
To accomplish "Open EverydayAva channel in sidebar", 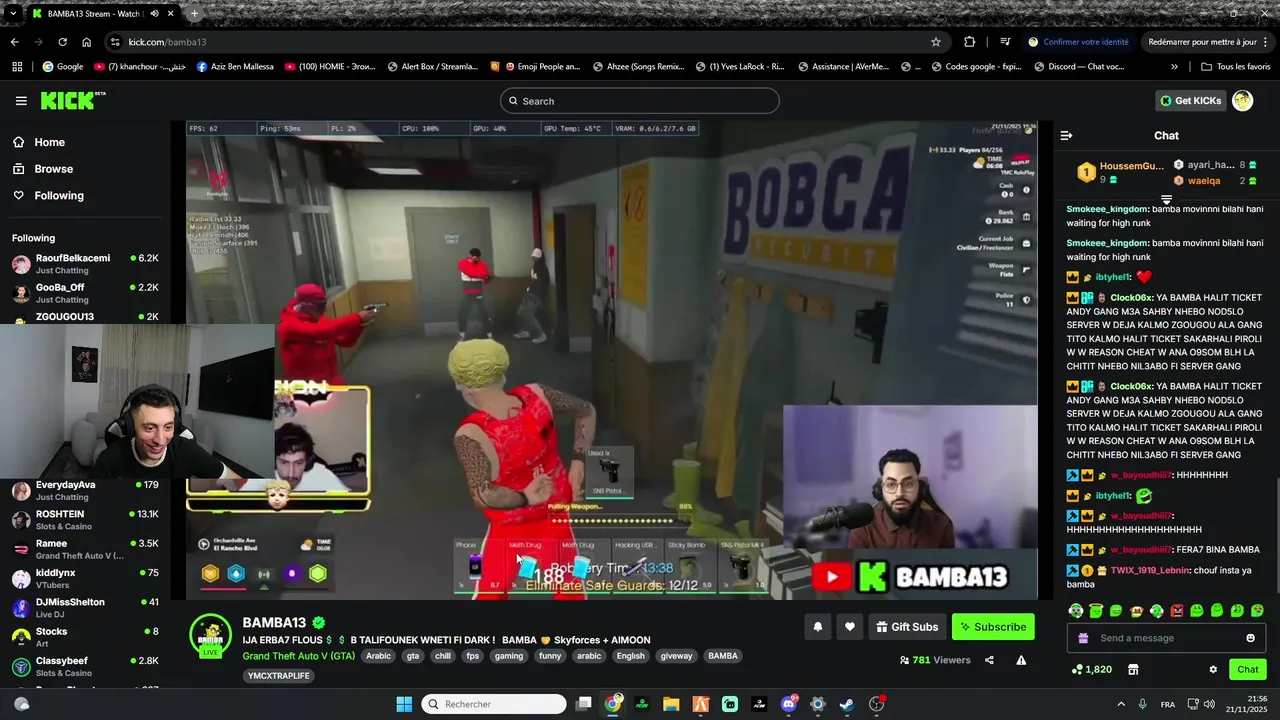I will coord(85,490).
